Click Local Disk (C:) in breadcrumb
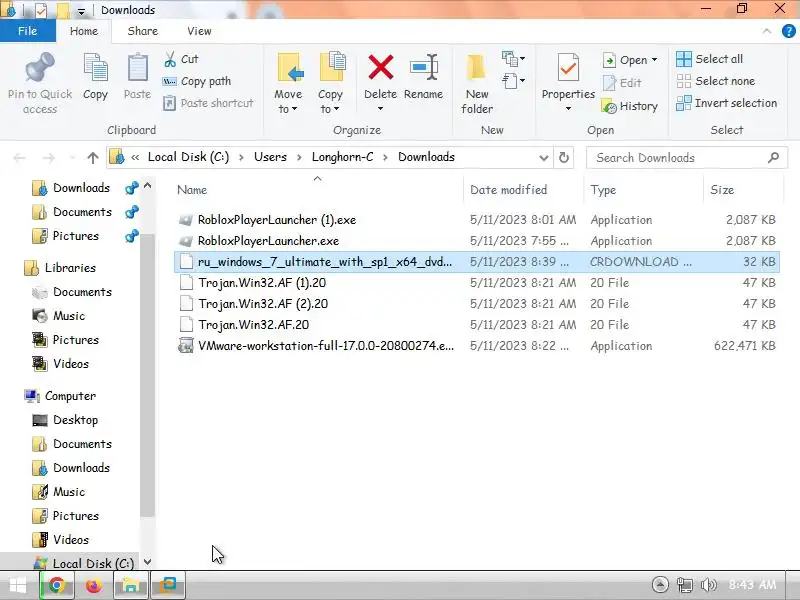Image resolution: width=800 pixels, height=600 pixels. coord(188,157)
